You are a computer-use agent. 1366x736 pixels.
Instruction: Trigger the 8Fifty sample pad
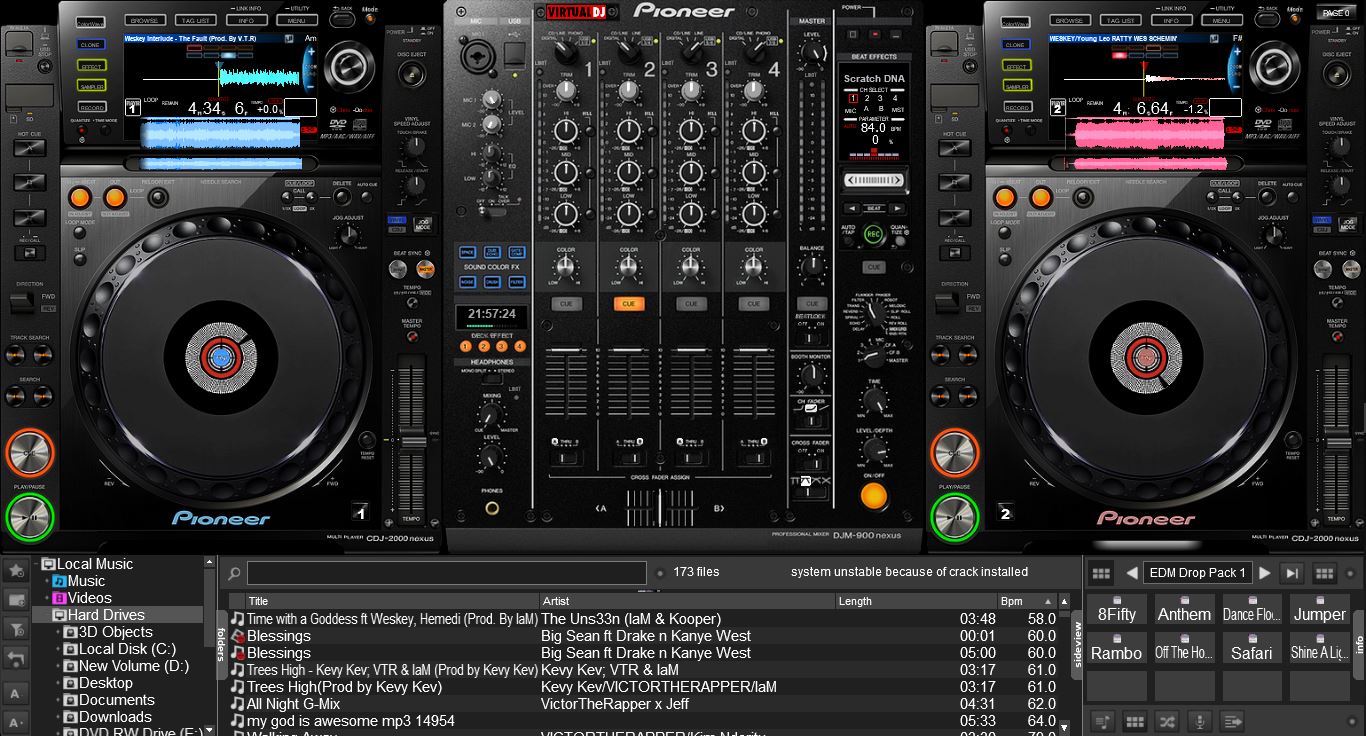point(1117,610)
